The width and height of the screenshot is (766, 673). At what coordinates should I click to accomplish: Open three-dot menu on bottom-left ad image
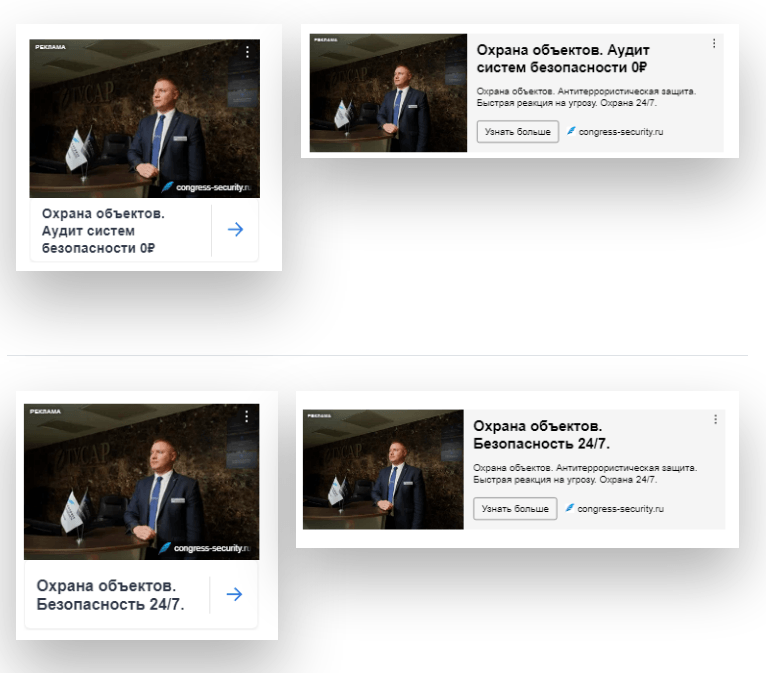pos(247,416)
